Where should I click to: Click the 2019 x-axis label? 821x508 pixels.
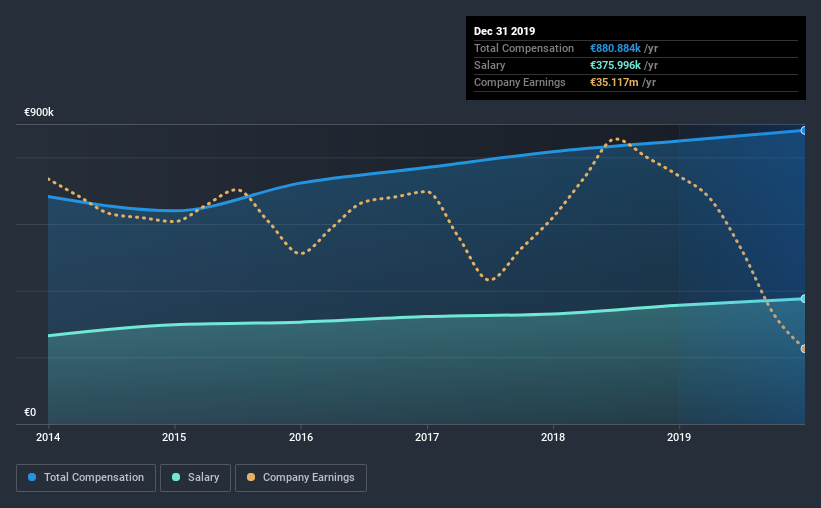(x=679, y=437)
